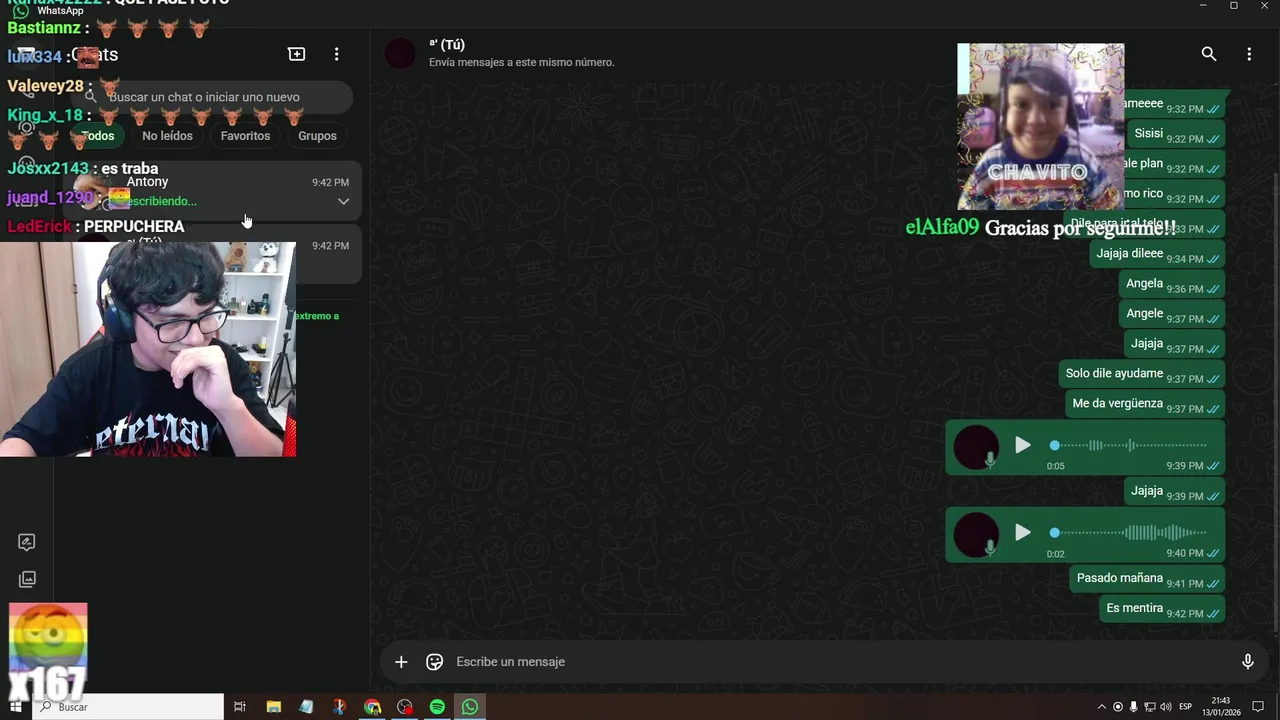Open Notepad app on the taskbar

point(306,707)
